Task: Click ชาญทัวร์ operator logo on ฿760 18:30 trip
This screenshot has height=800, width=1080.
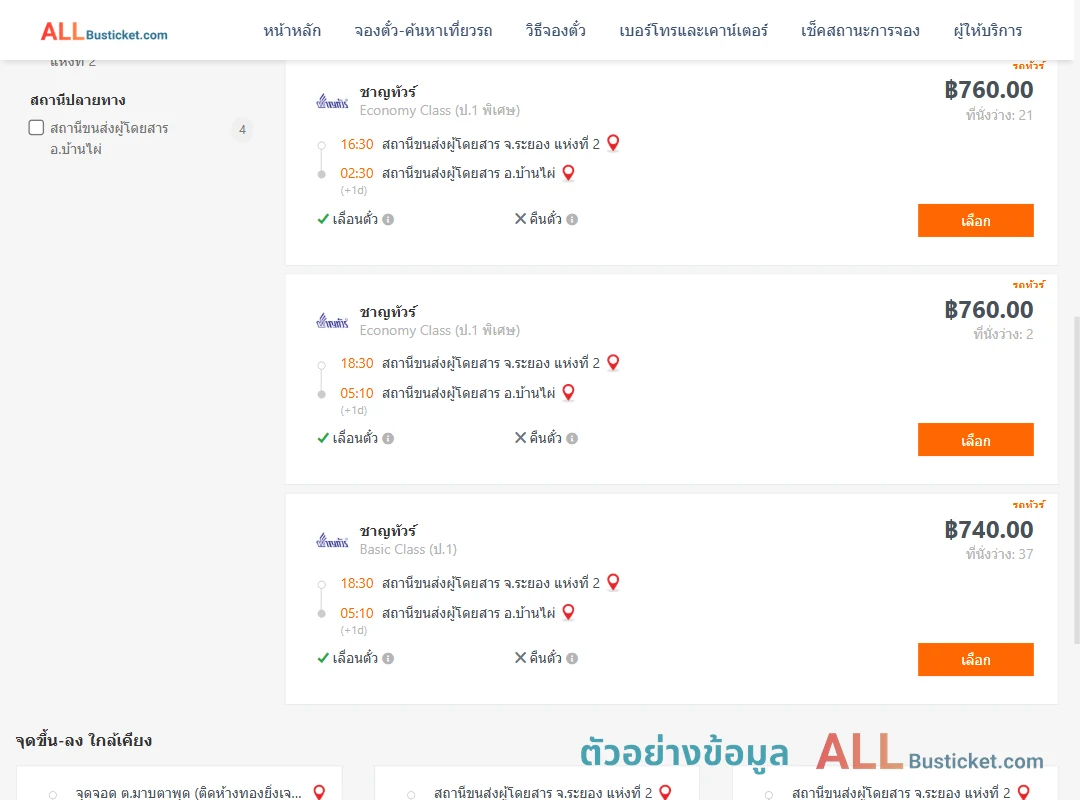Action: 332,321
